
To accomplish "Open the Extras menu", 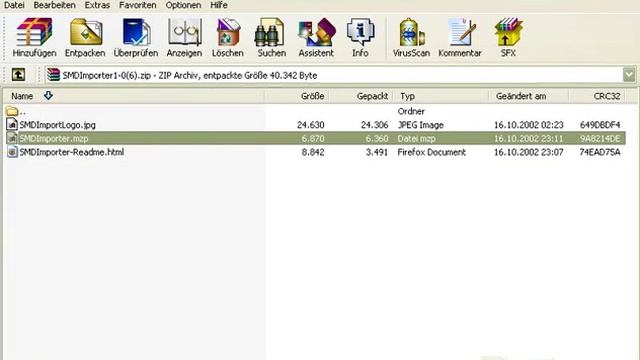I will point(97,5).
